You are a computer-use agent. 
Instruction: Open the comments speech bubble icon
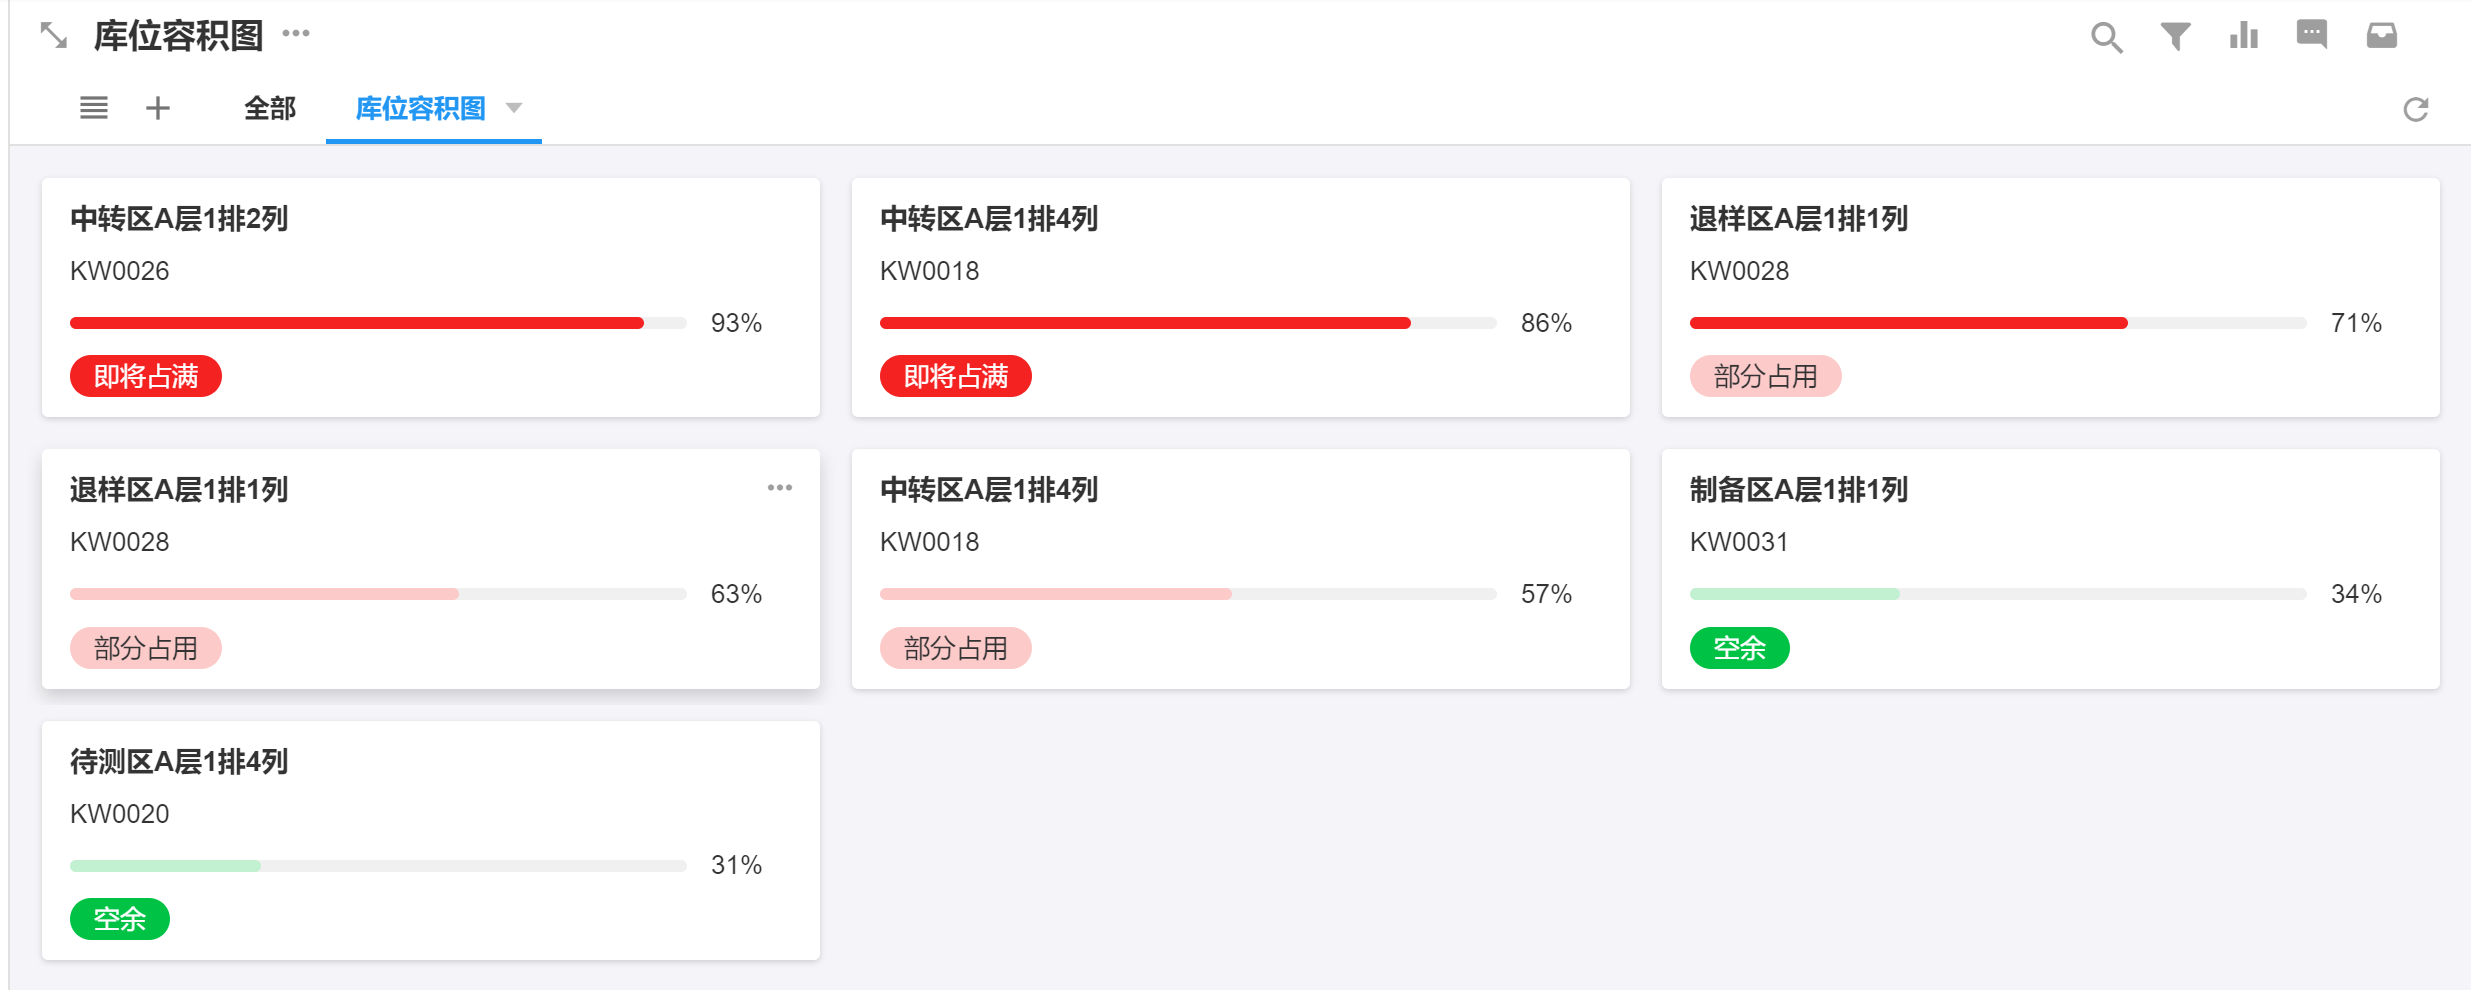click(2312, 35)
